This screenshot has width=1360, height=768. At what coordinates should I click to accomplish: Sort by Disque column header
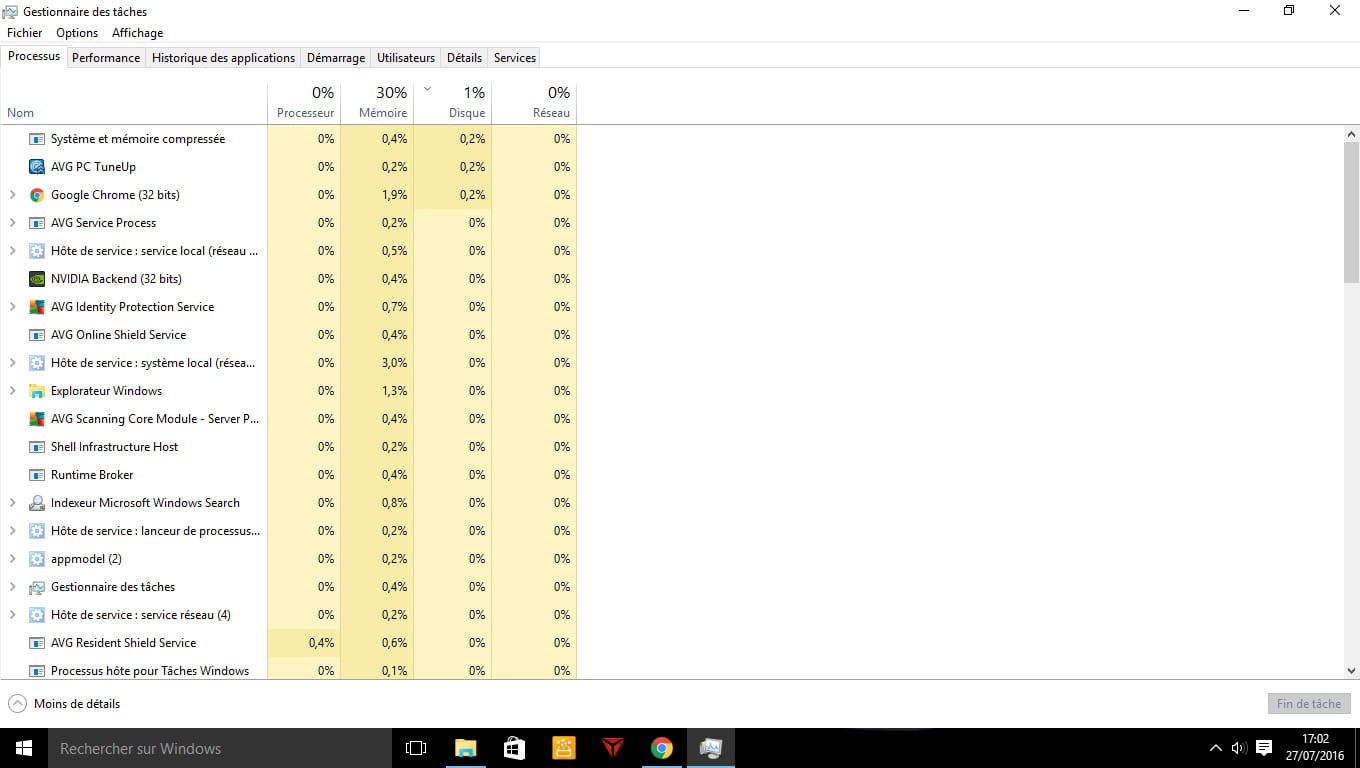click(x=453, y=102)
